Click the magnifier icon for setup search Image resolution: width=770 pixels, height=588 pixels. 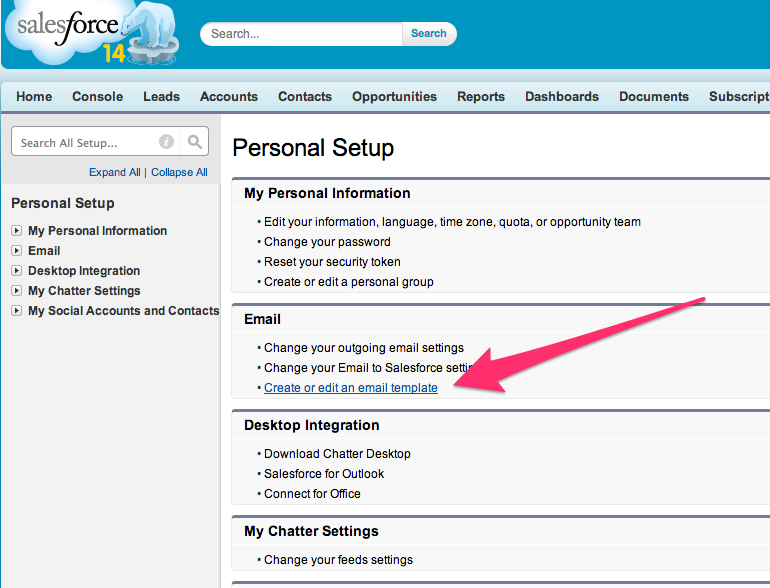195,142
